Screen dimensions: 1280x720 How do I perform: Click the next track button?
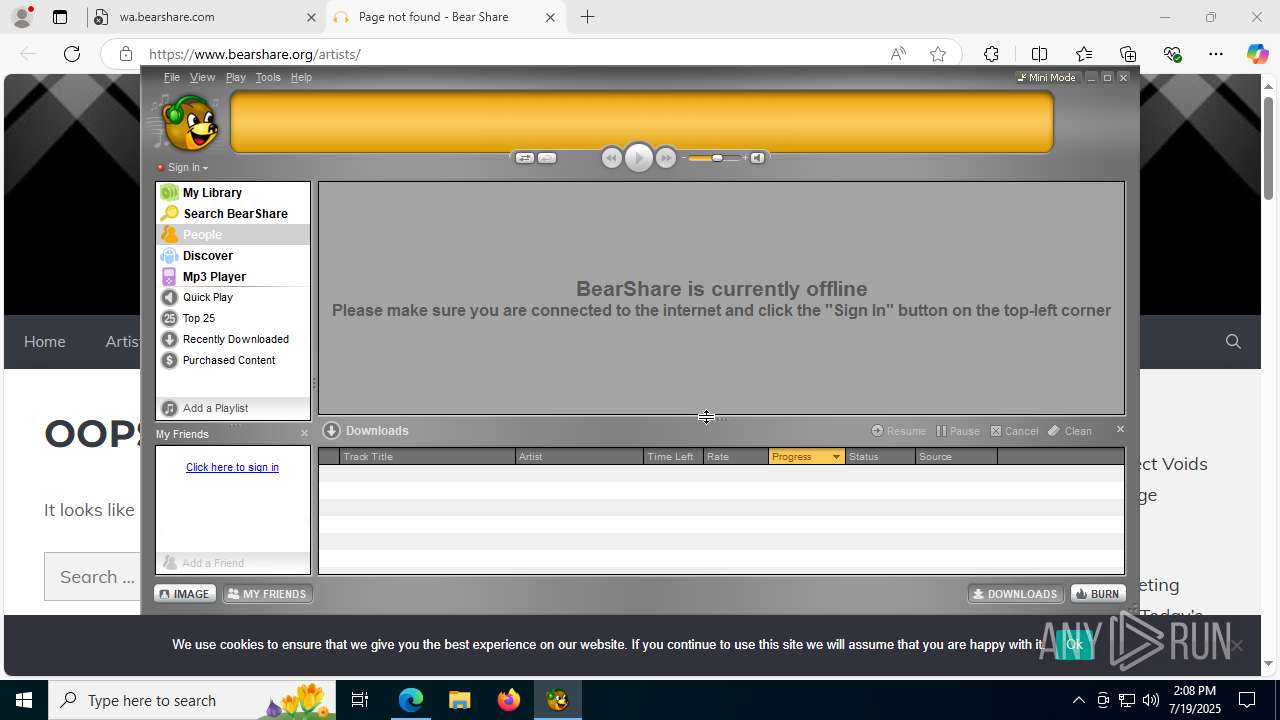[665, 158]
